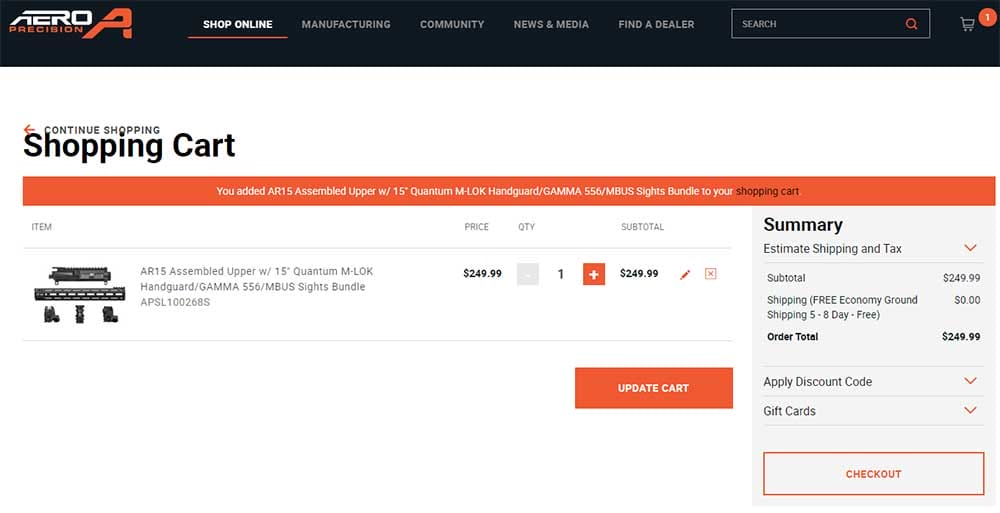Click the Aero Precision logo
This screenshot has height=513, width=1000.
[x=71, y=24]
